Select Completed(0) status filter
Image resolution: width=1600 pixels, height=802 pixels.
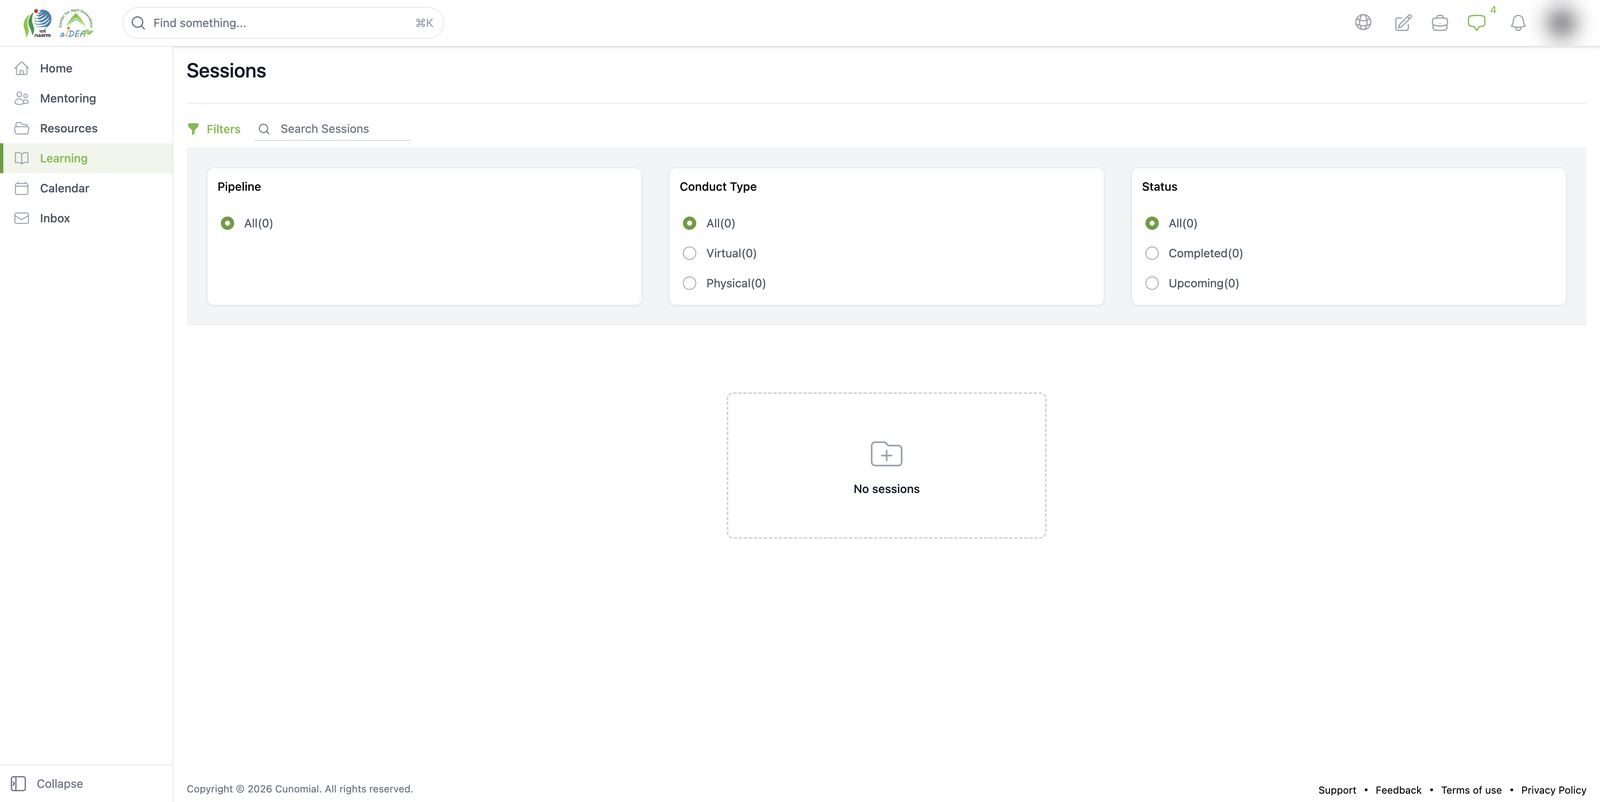[x=1152, y=253]
